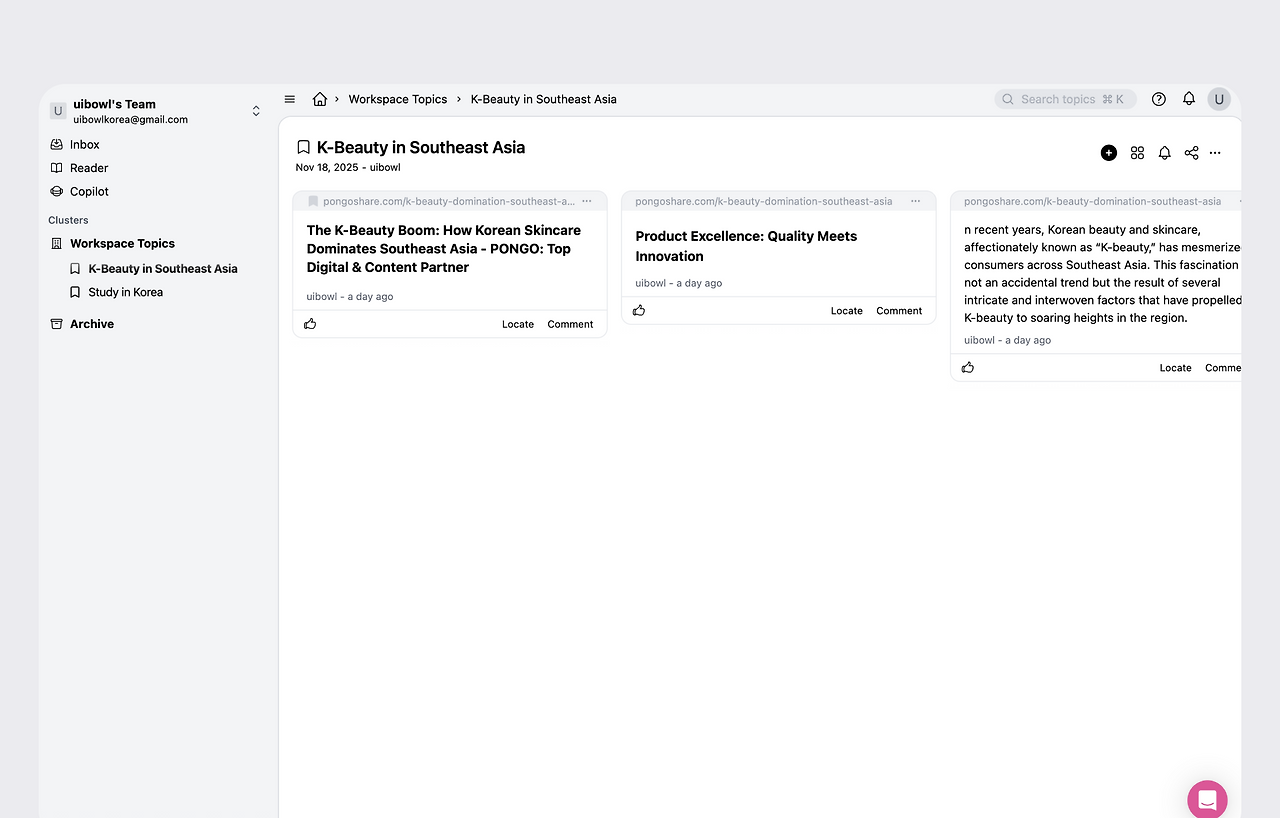This screenshot has width=1280, height=818.
Task: Open notifications bell in top bar
Action: [1189, 99]
